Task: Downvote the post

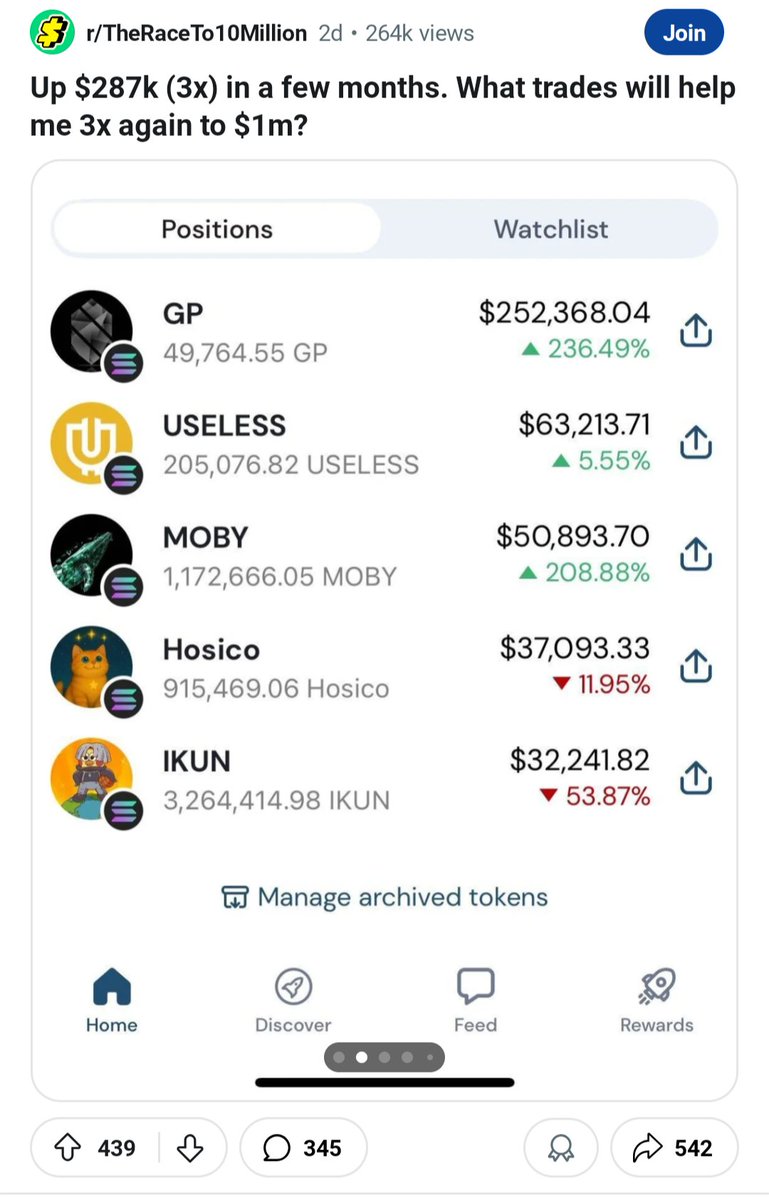Action: 190,1147
